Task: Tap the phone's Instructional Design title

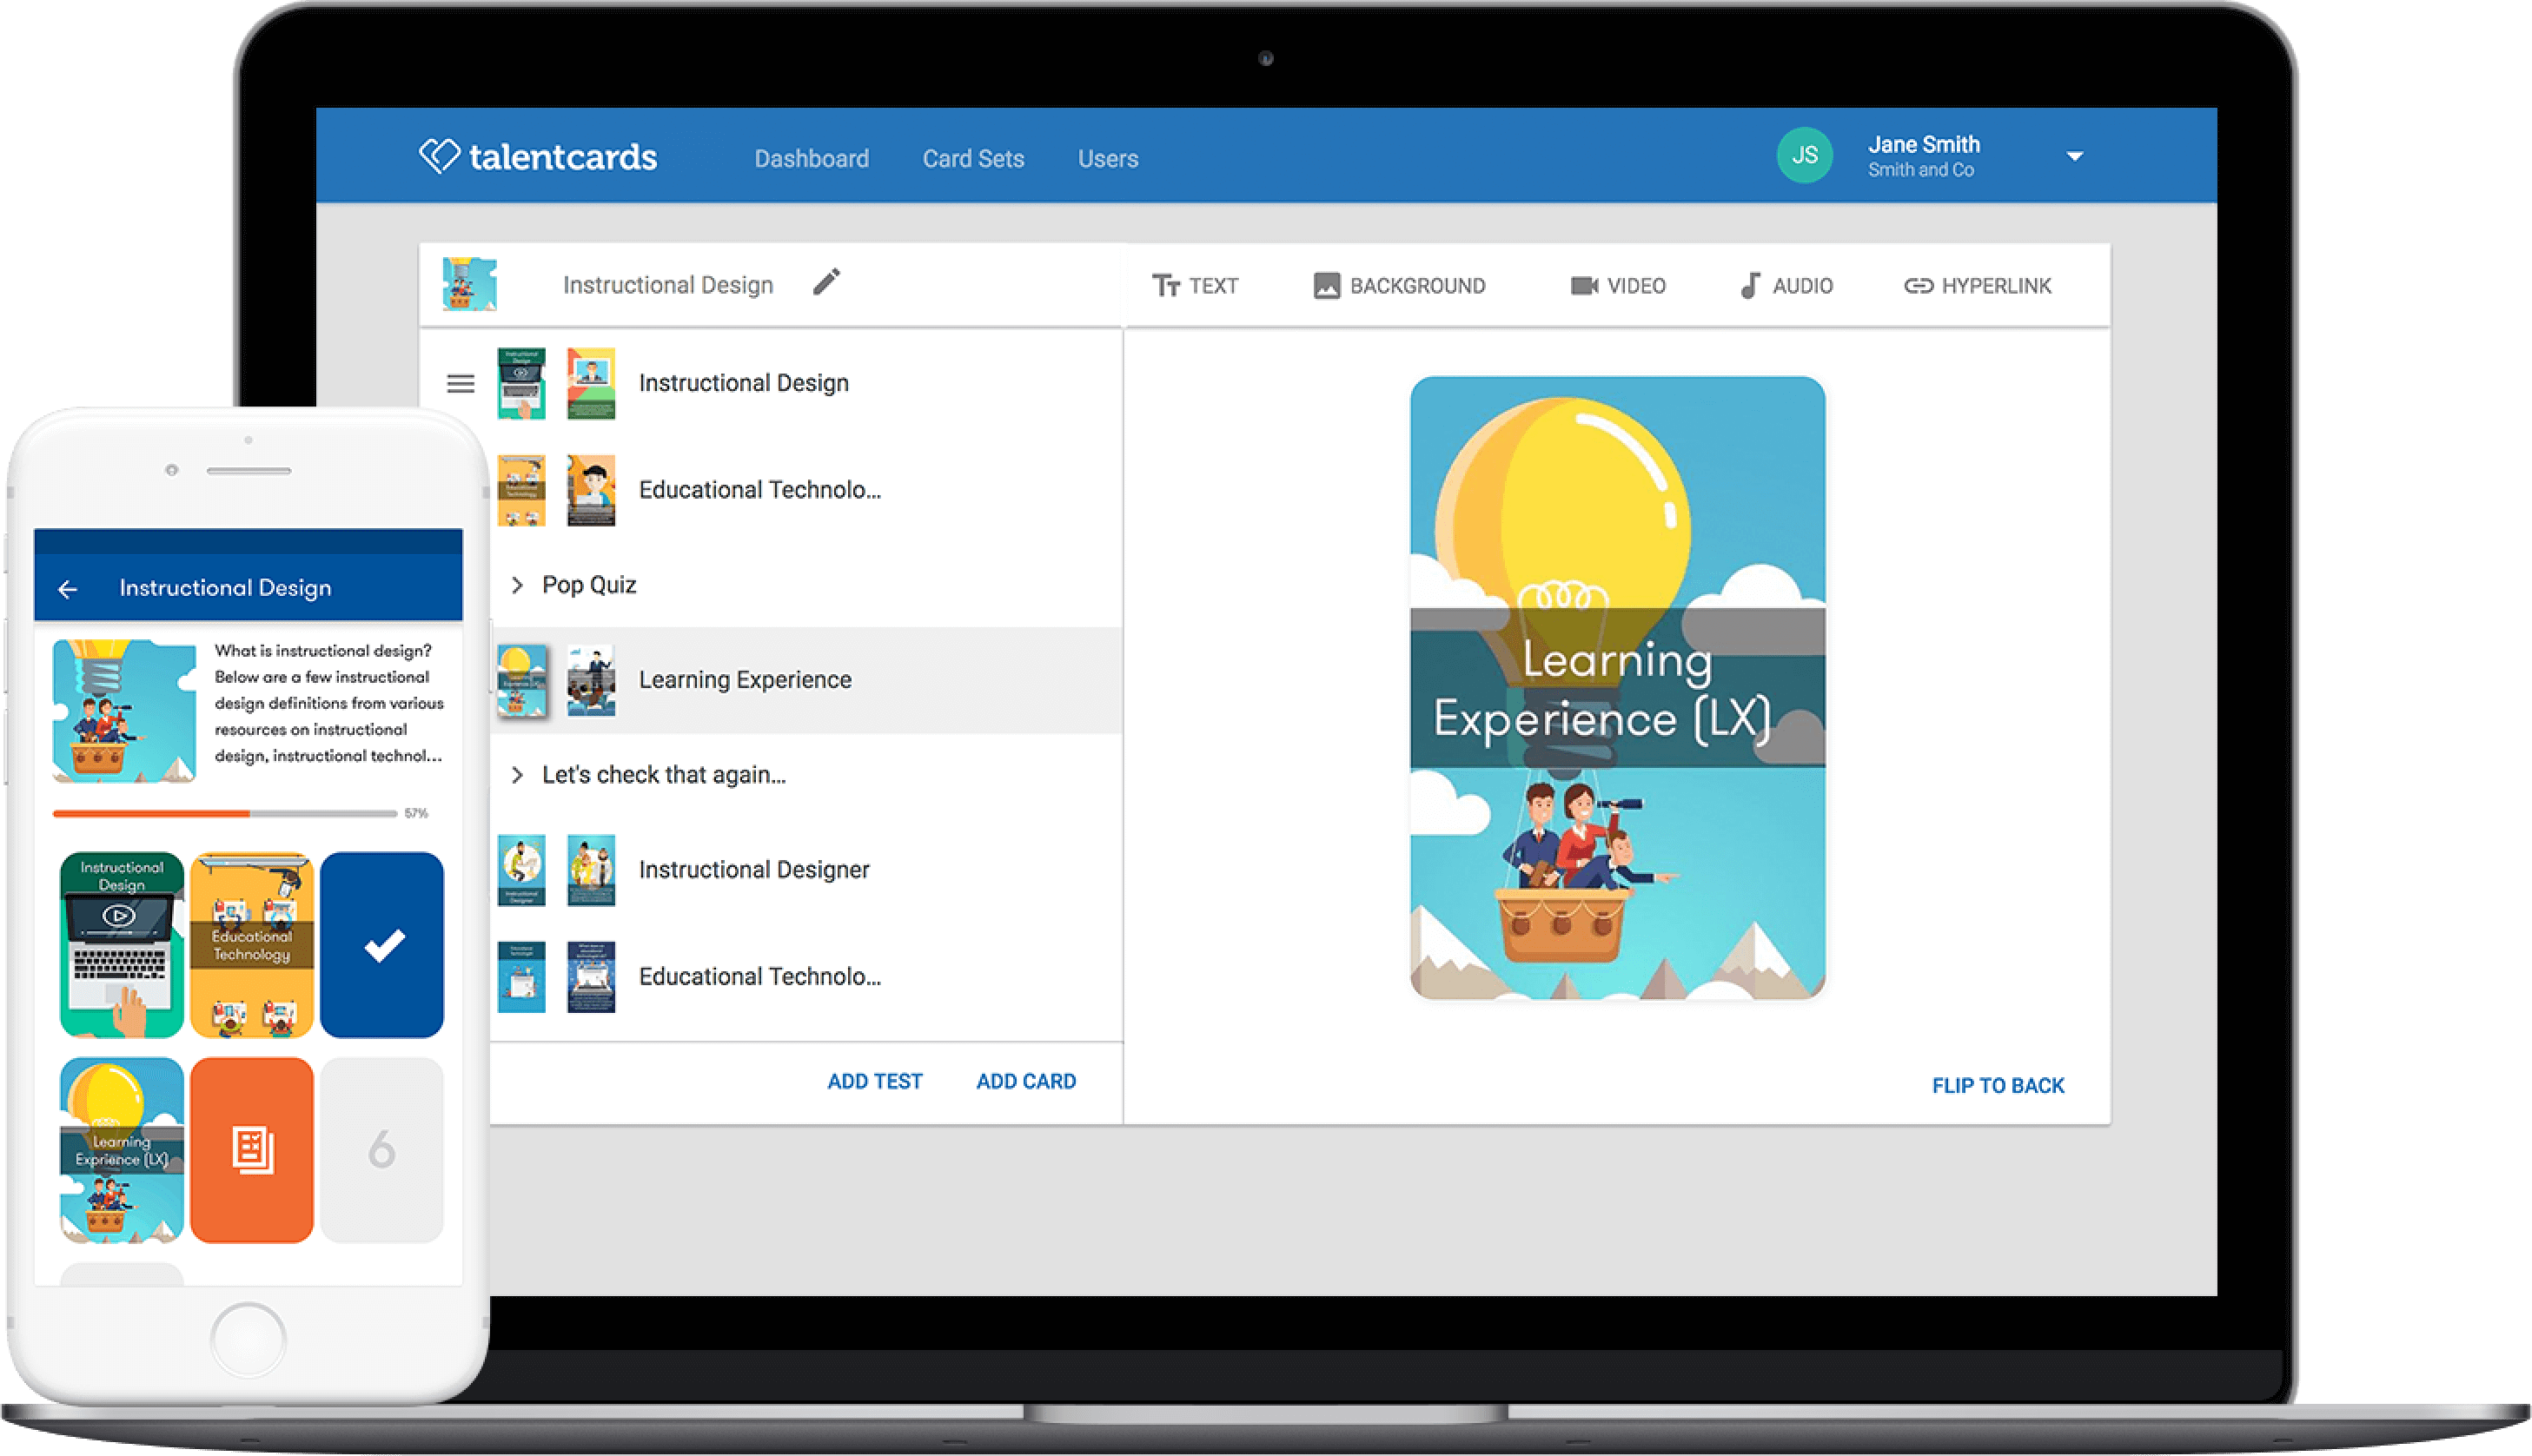Action: [x=225, y=588]
